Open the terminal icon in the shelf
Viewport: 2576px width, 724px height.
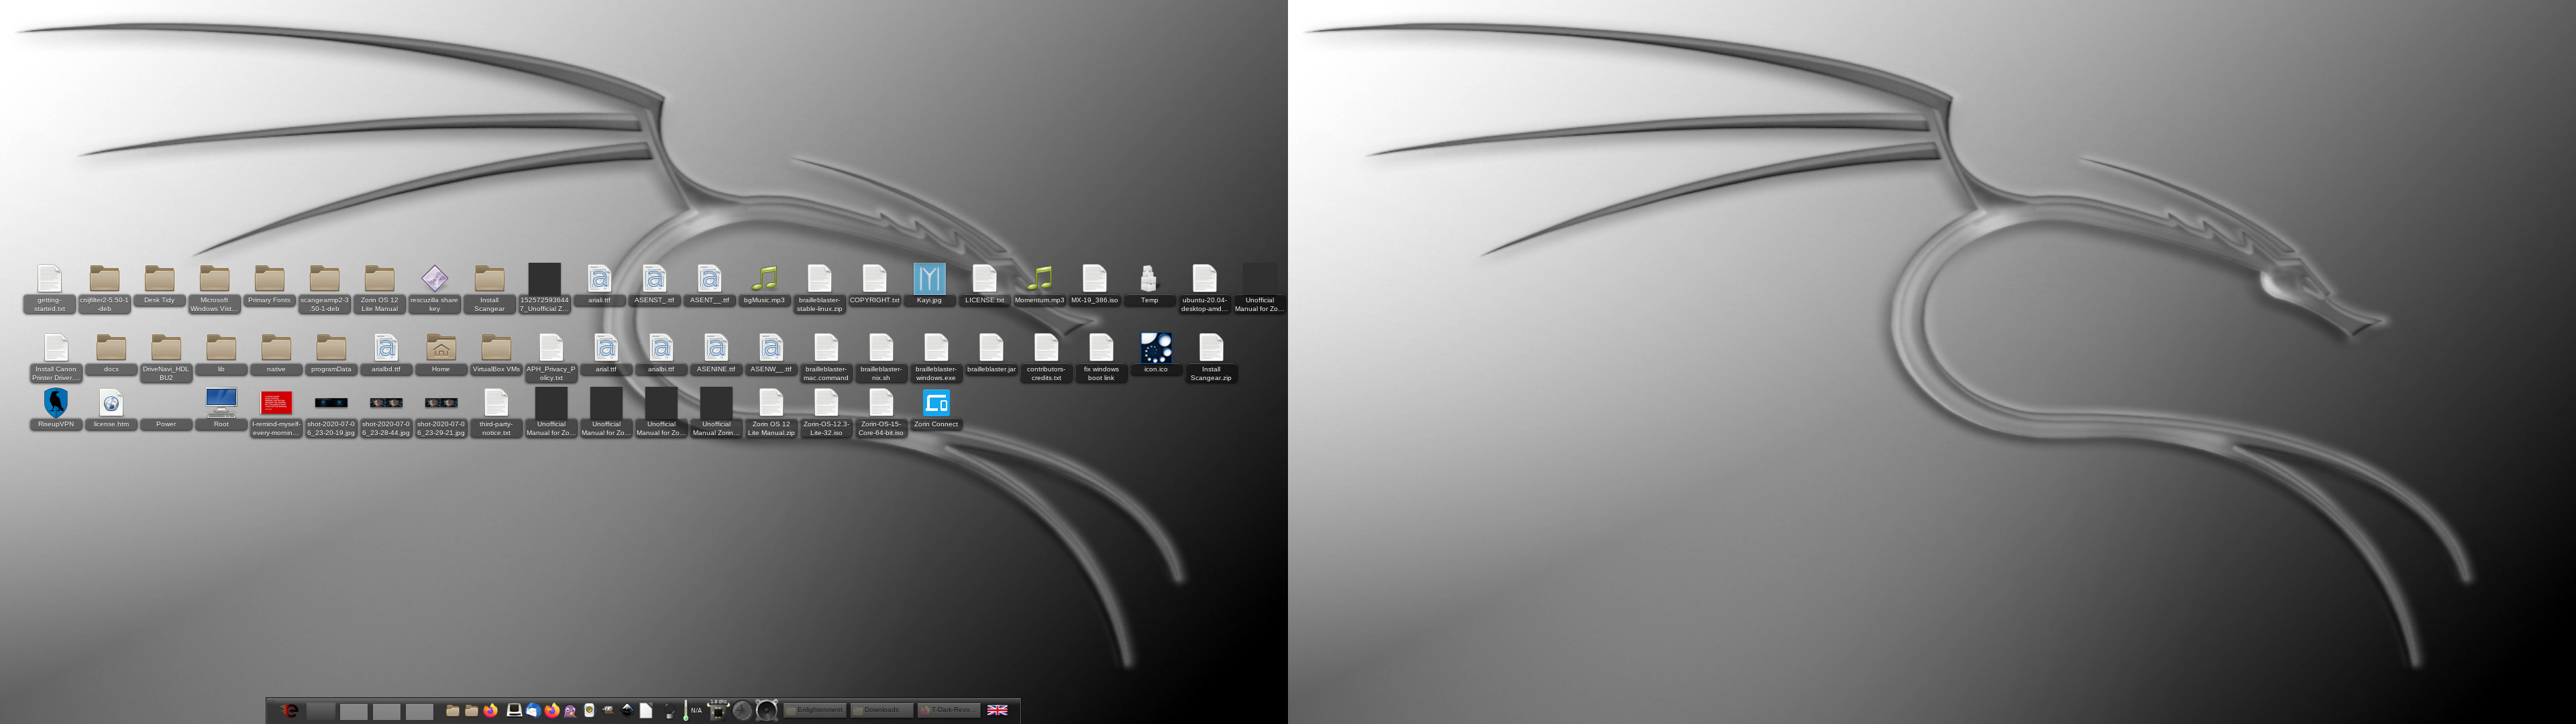click(514, 710)
